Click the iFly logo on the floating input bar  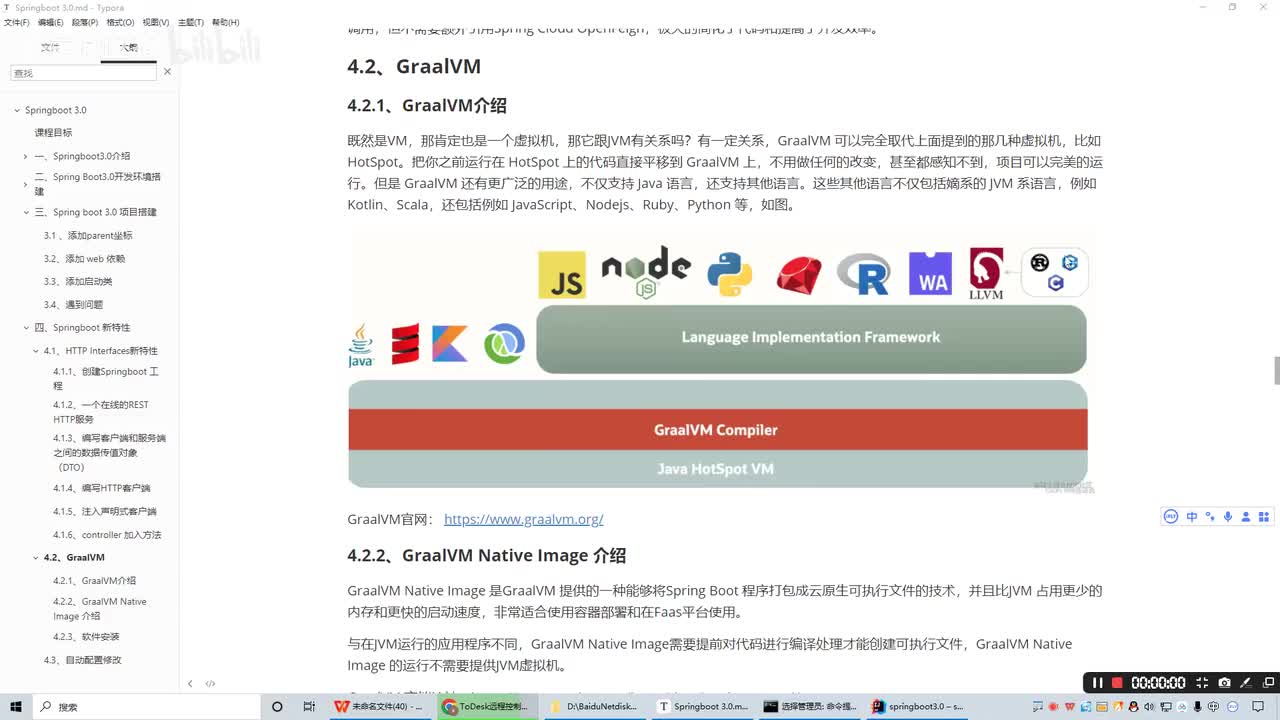click(x=1171, y=516)
